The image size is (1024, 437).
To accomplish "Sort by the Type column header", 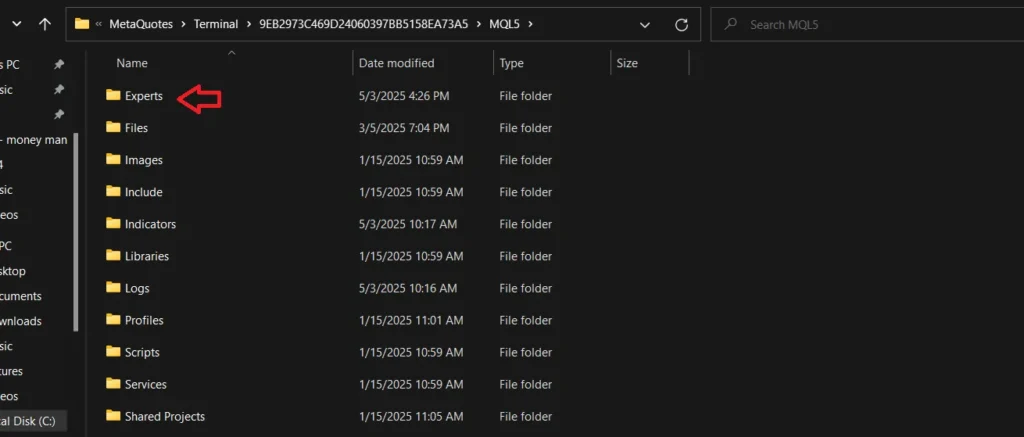I will (511, 63).
